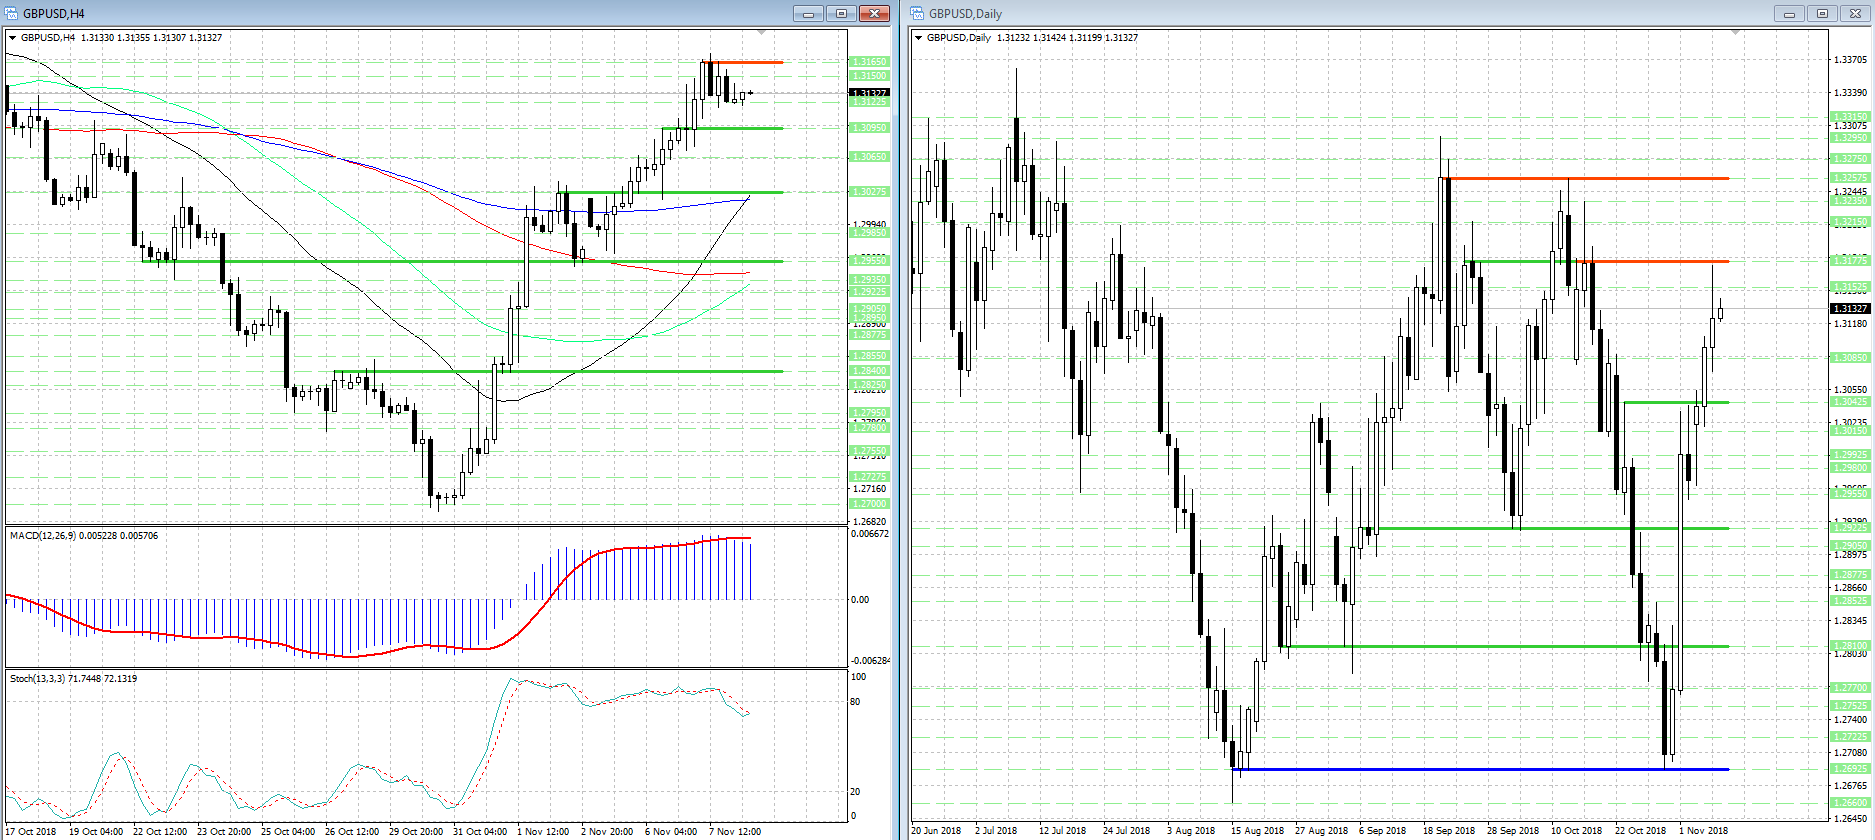Minimize the GBPUSD,H4 chart window
This screenshot has width=1875, height=840.
pyautogui.click(x=809, y=13)
